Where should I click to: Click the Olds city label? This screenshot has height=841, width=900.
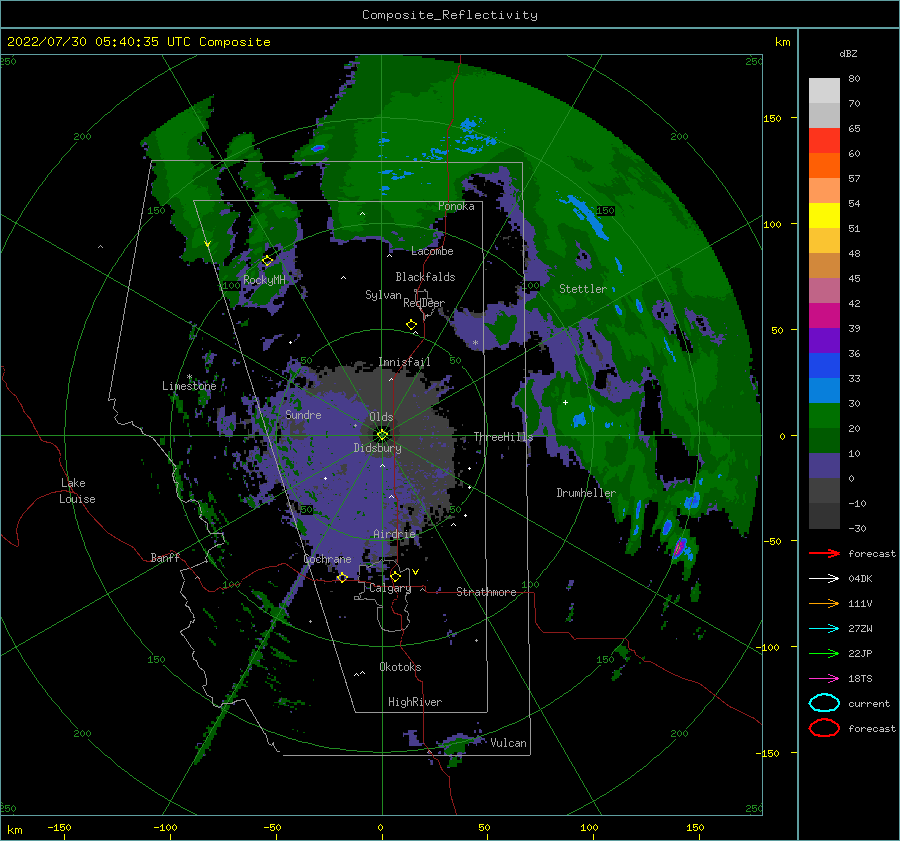[x=381, y=417]
